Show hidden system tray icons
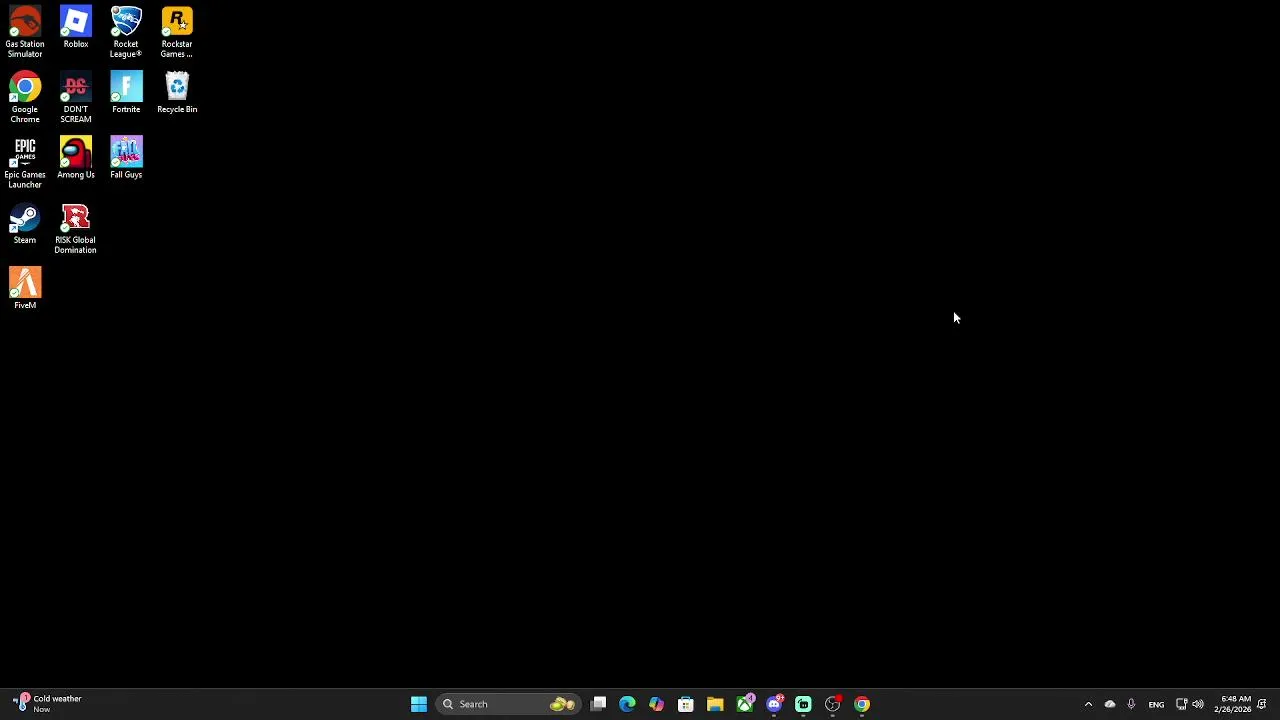The height and width of the screenshot is (720, 1280). 1089,704
